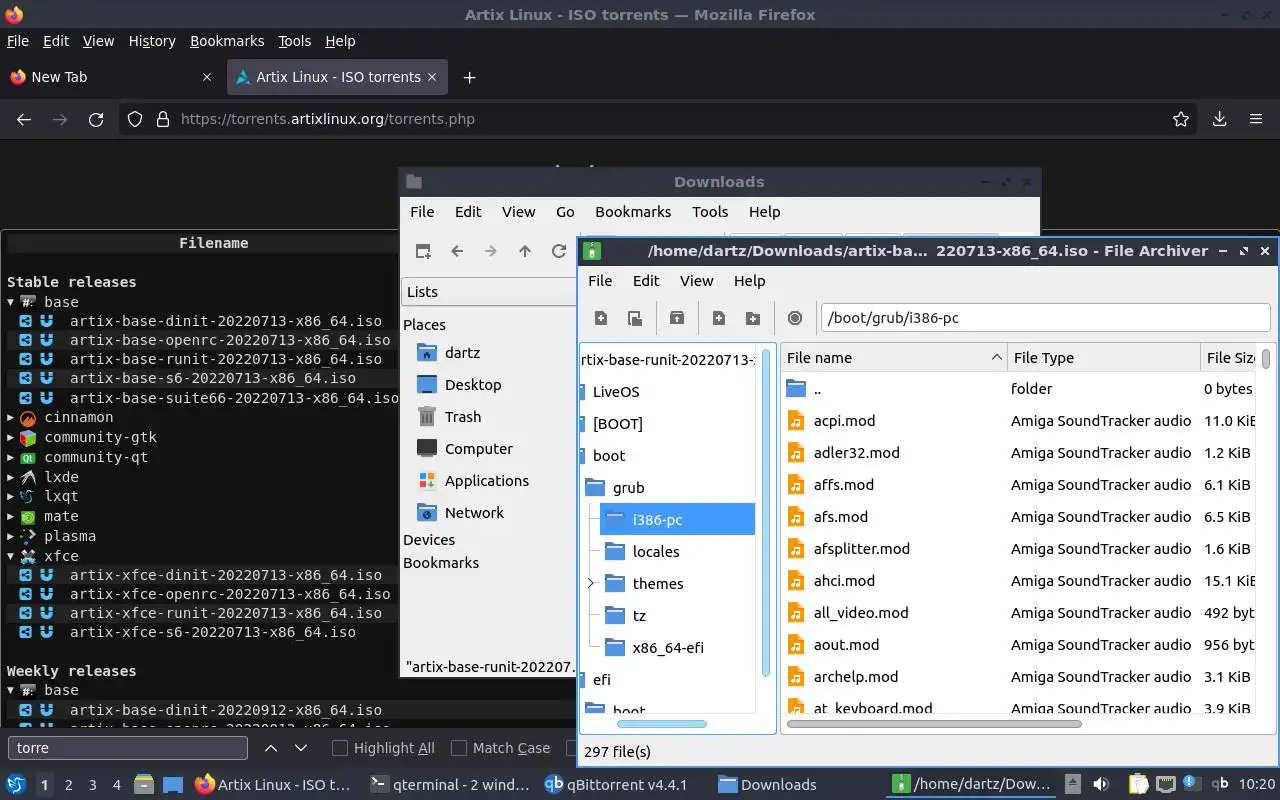Expand the lxde tree node
The image size is (1280, 800).
(x=11, y=477)
